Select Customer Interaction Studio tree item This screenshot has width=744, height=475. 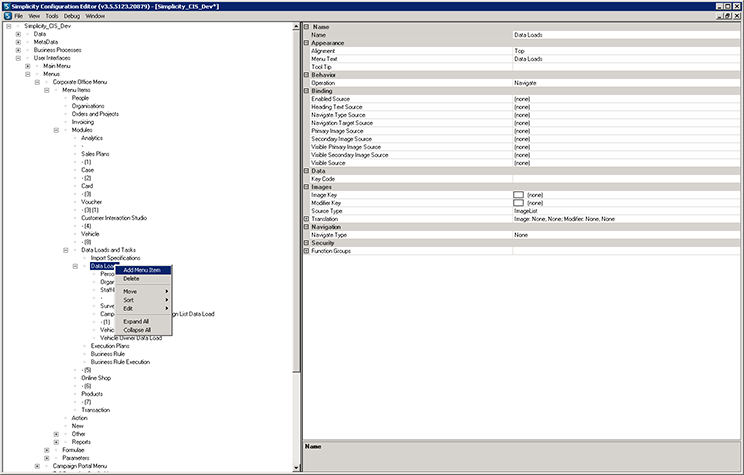pos(114,218)
